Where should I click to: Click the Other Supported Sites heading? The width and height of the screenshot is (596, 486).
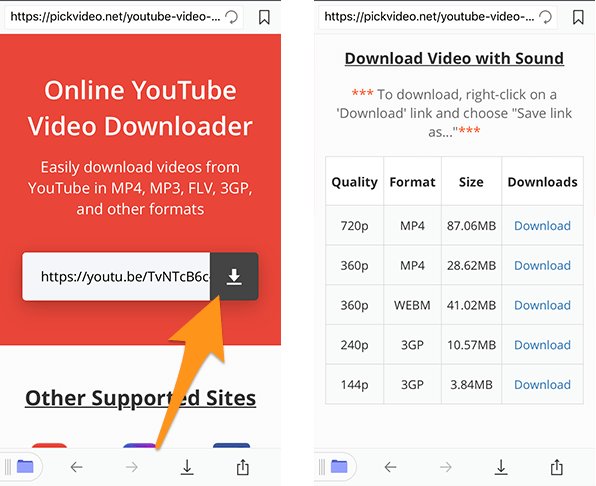click(140, 399)
